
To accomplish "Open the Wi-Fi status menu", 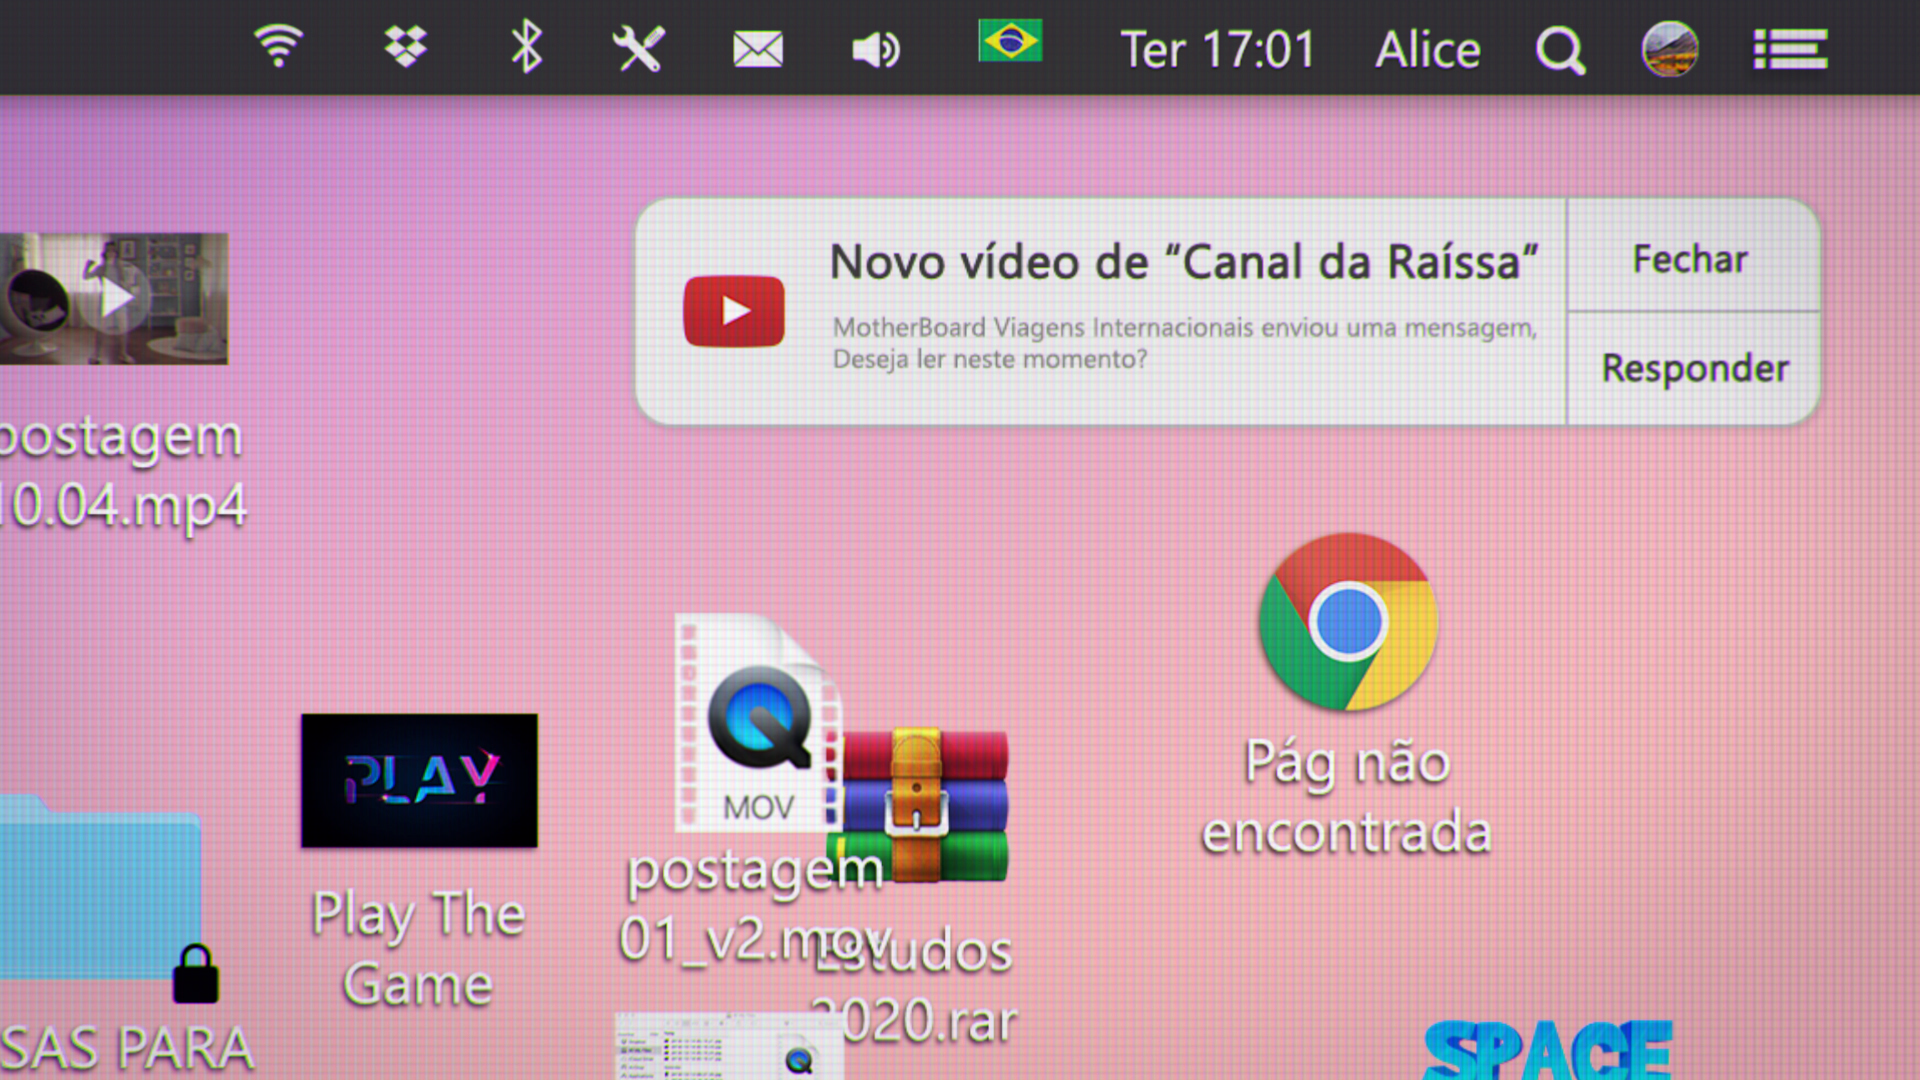I will (x=278, y=47).
